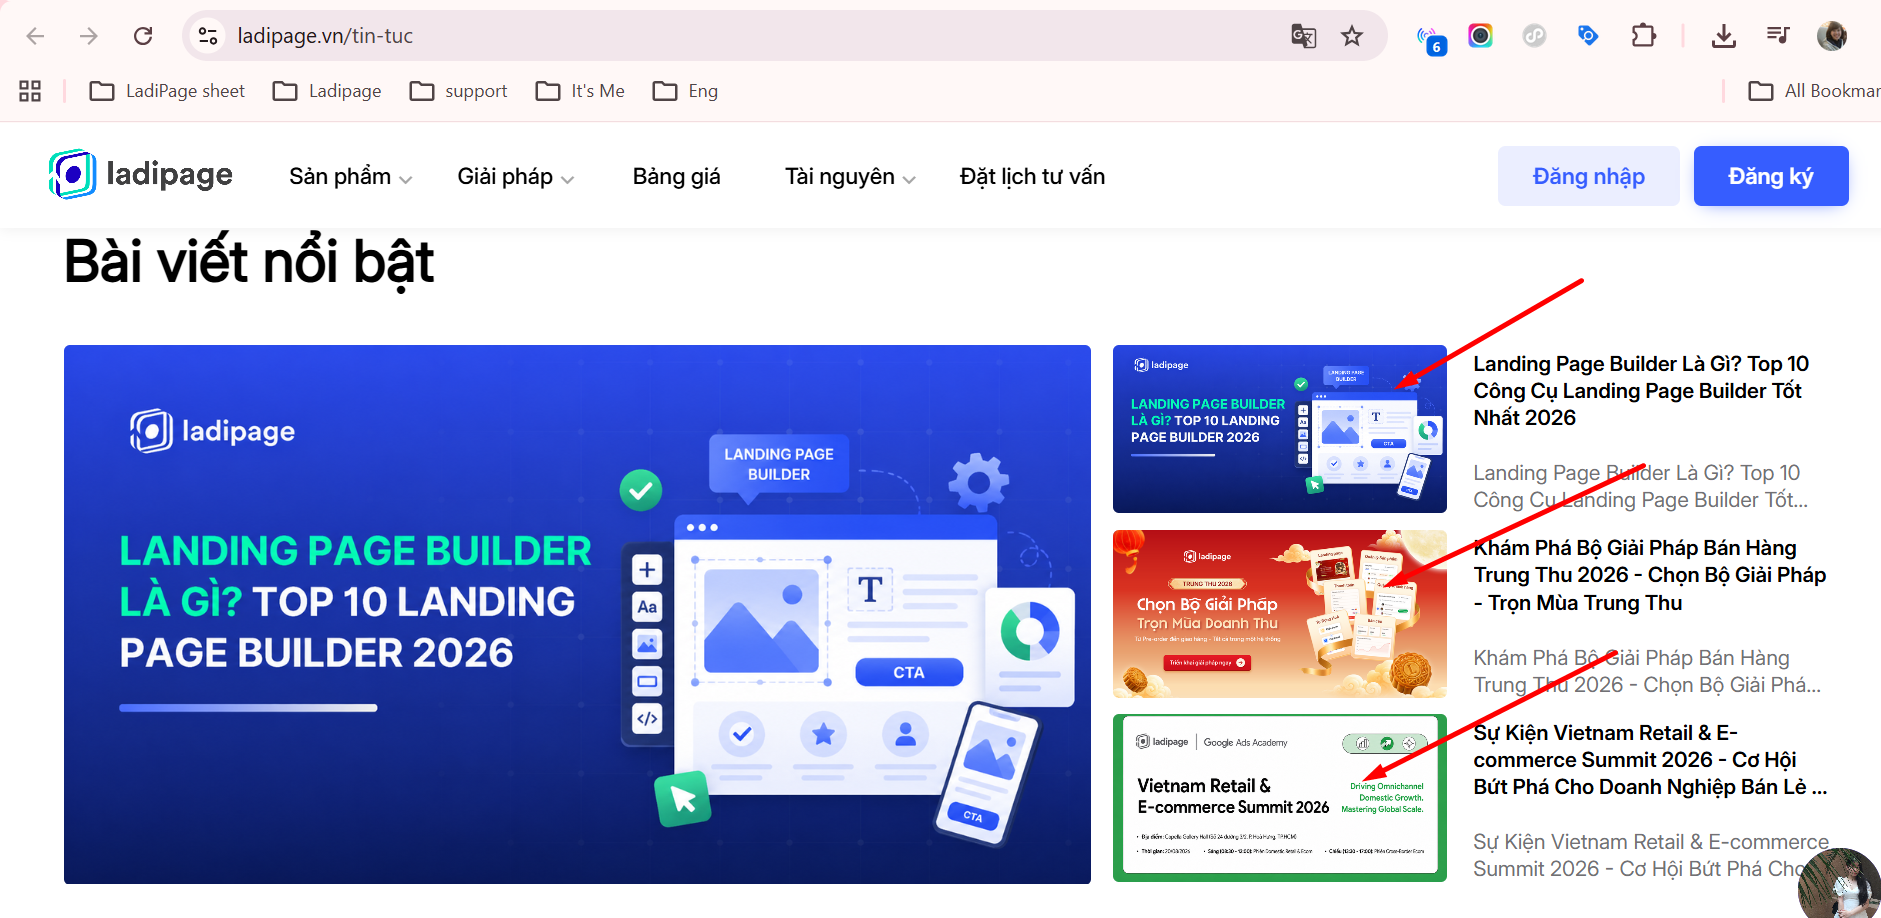The width and height of the screenshot is (1881, 918).
Task: Show browser downloads
Action: 1723,36
